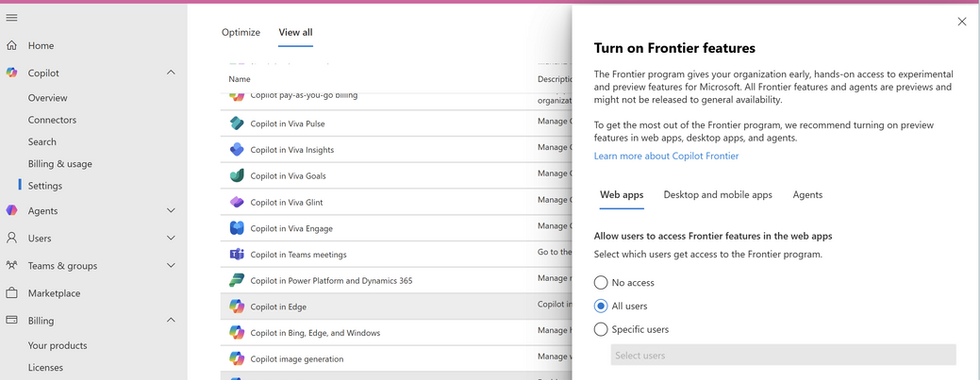The height and width of the screenshot is (380, 980).
Task: Open Copilot in Viva Insights setting
Action: (292, 150)
